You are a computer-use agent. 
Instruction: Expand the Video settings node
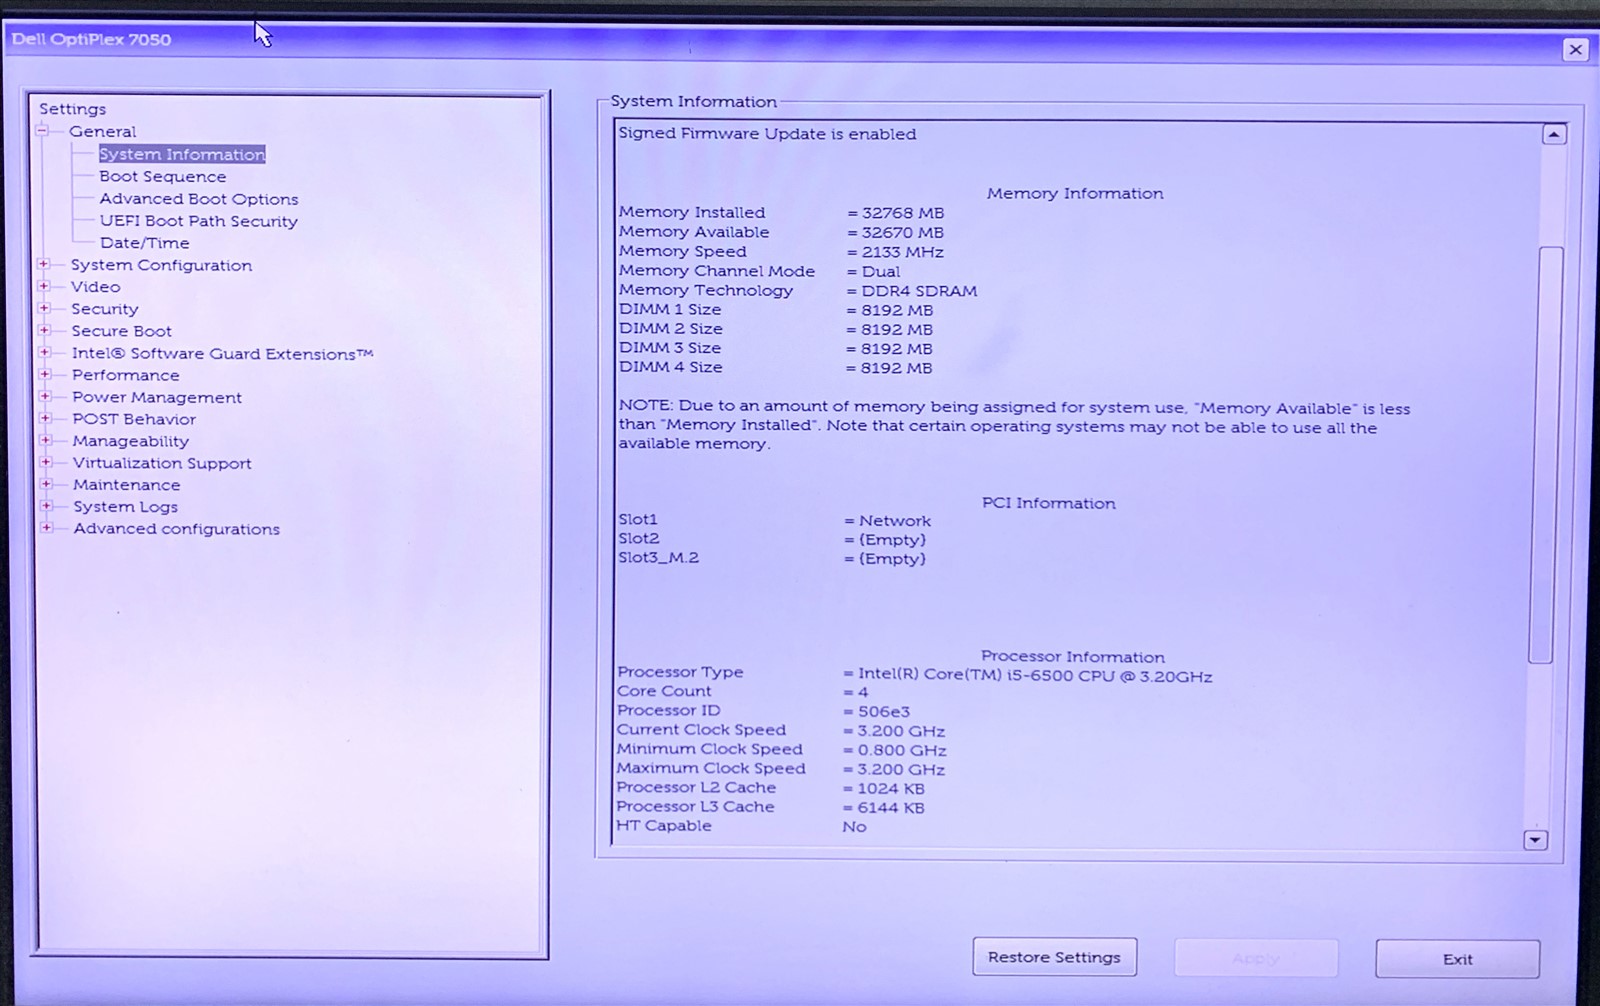(x=44, y=287)
